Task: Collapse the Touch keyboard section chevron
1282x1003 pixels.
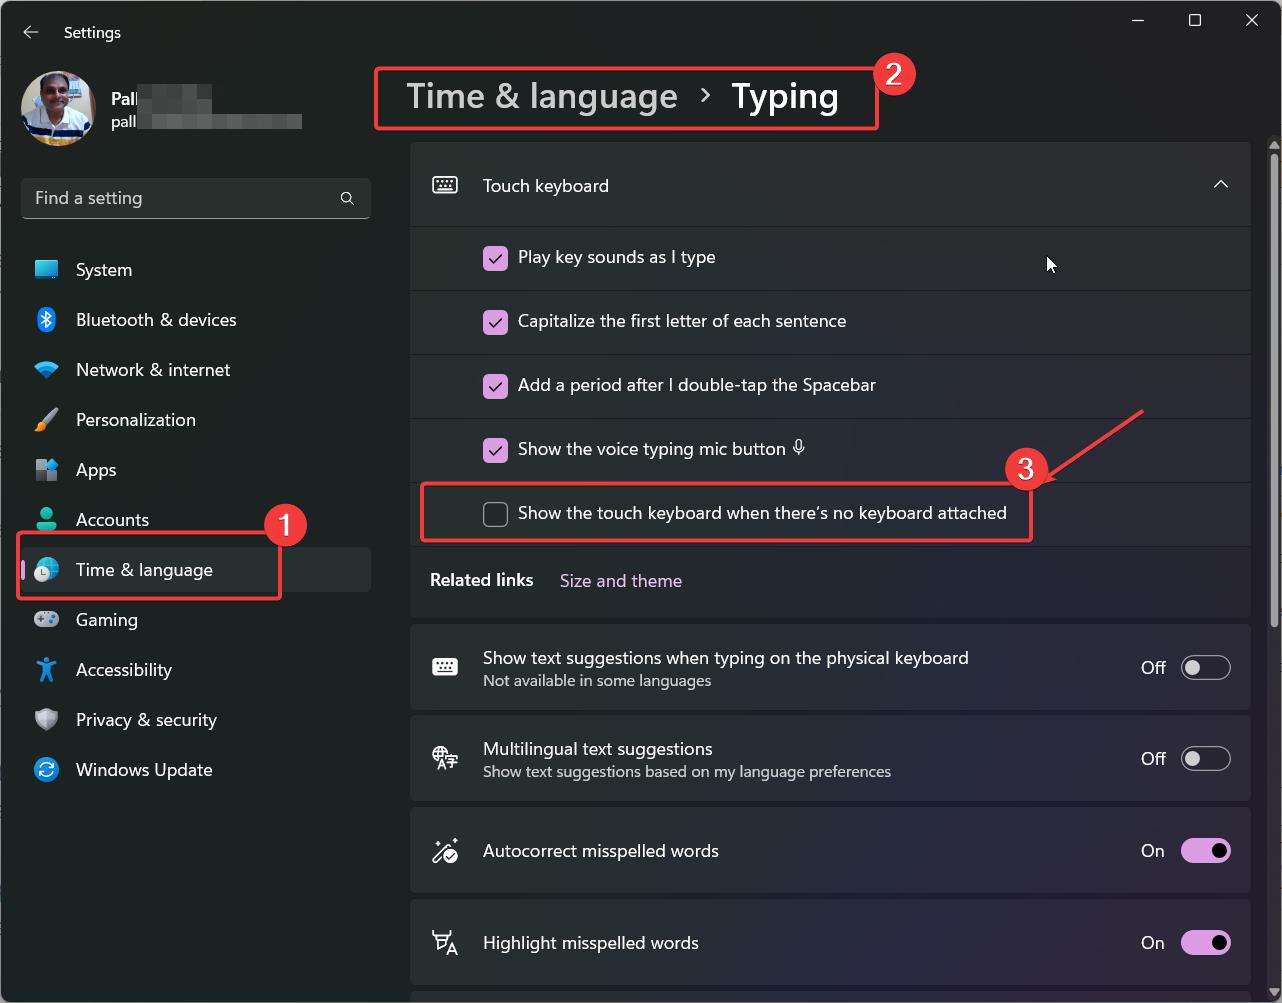Action: [x=1220, y=185]
